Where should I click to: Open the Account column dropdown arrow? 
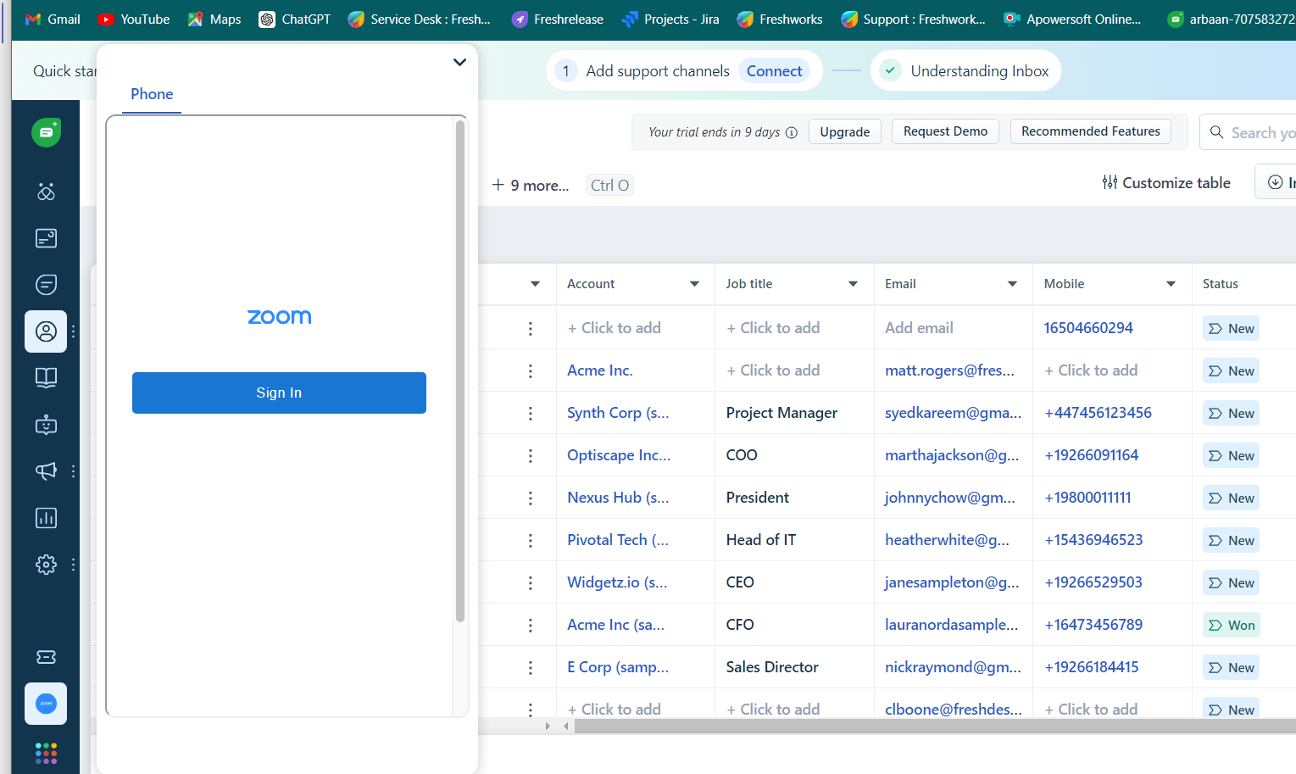694,284
